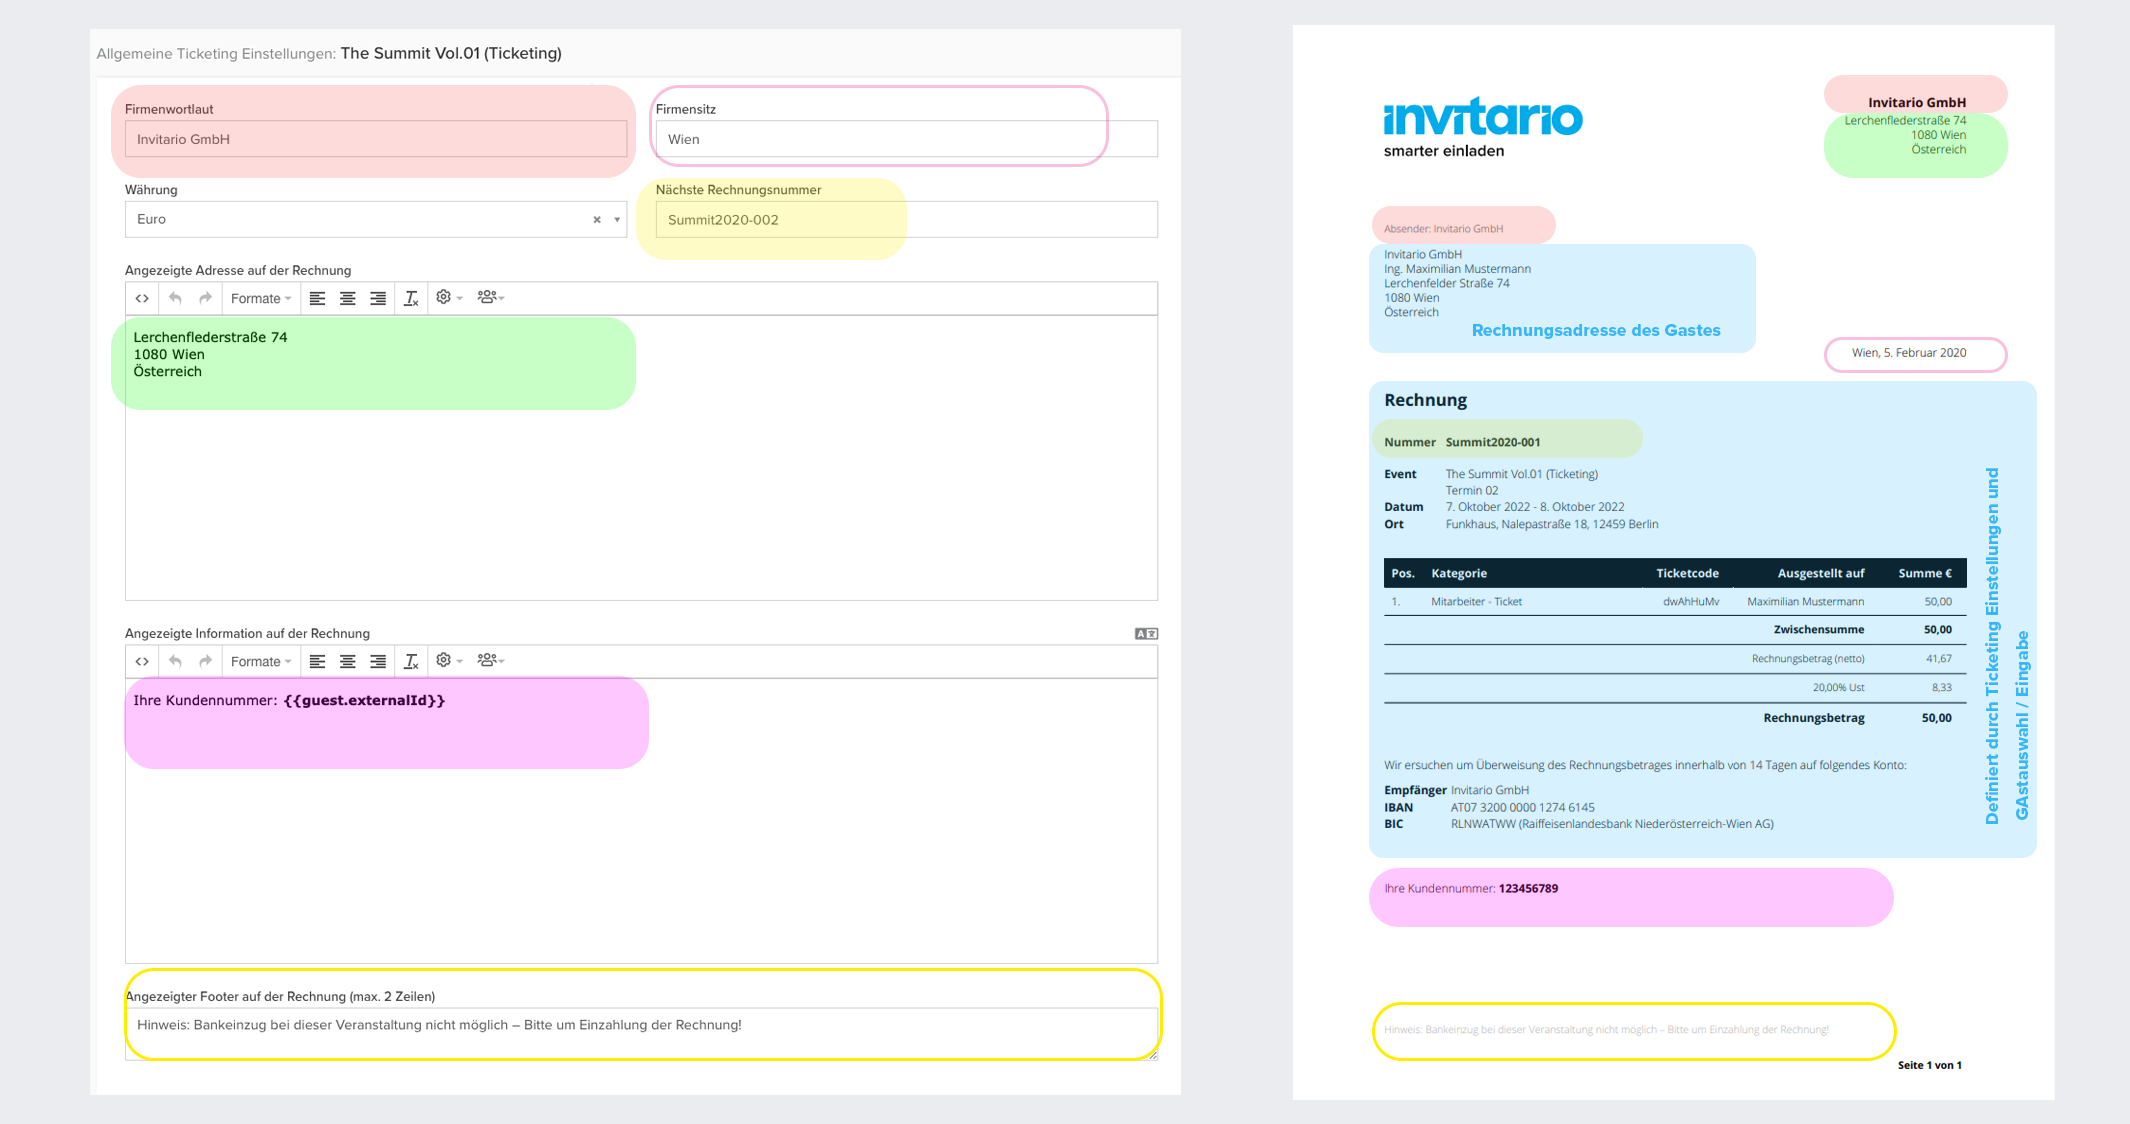Open gear settings menu in address editor
This screenshot has width=2130, height=1124.
[x=448, y=298]
